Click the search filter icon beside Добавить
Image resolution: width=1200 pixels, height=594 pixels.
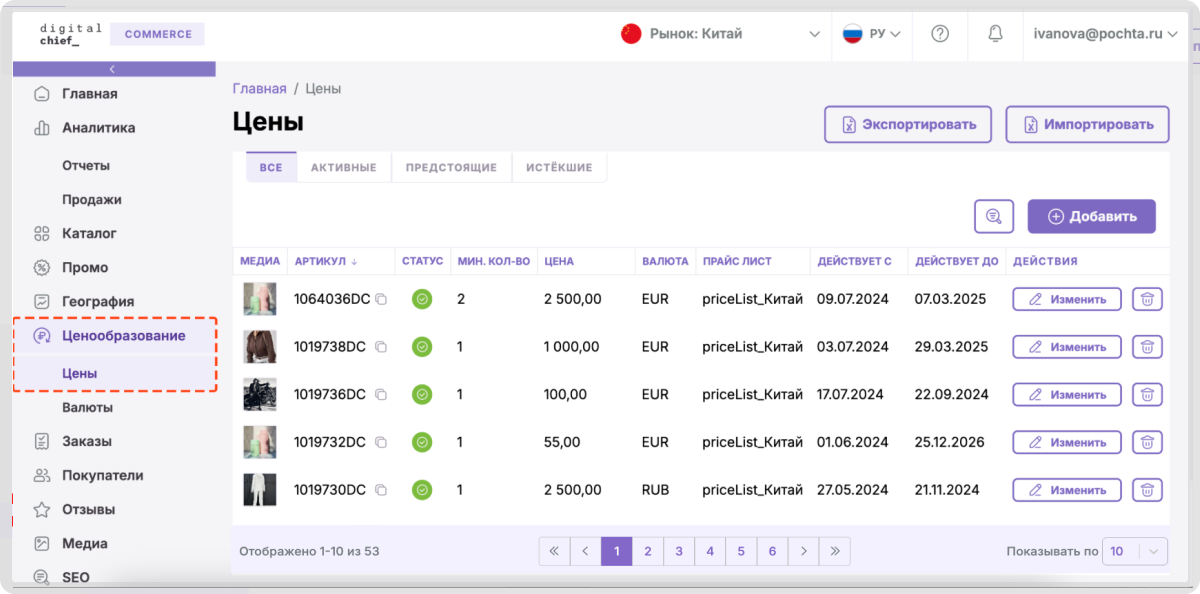[994, 216]
